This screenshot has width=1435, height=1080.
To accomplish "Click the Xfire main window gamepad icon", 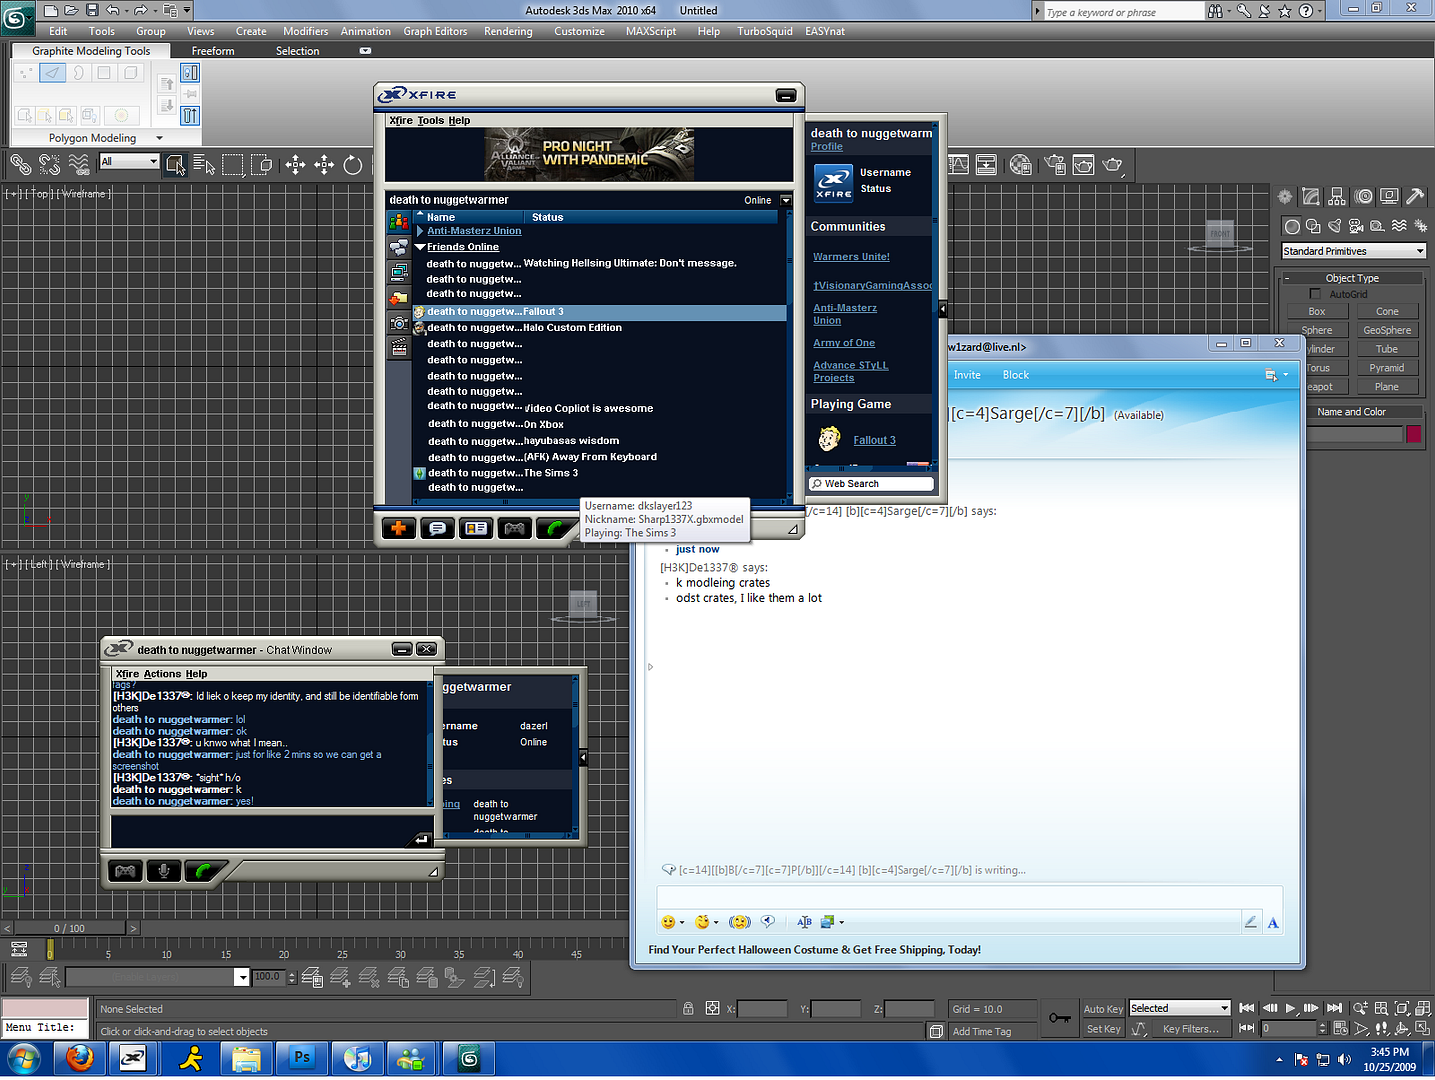I will click(514, 528).
